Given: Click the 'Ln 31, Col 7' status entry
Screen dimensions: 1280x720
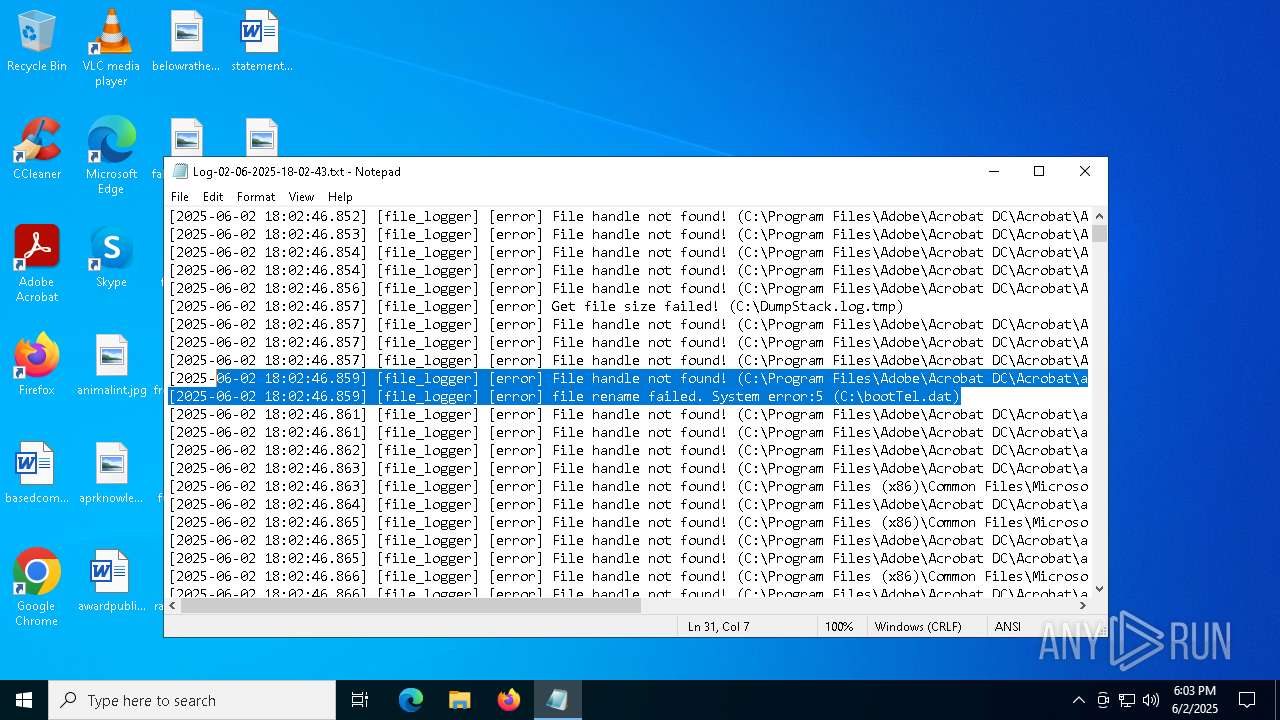Looking at the screenshot, I should 718,626.
